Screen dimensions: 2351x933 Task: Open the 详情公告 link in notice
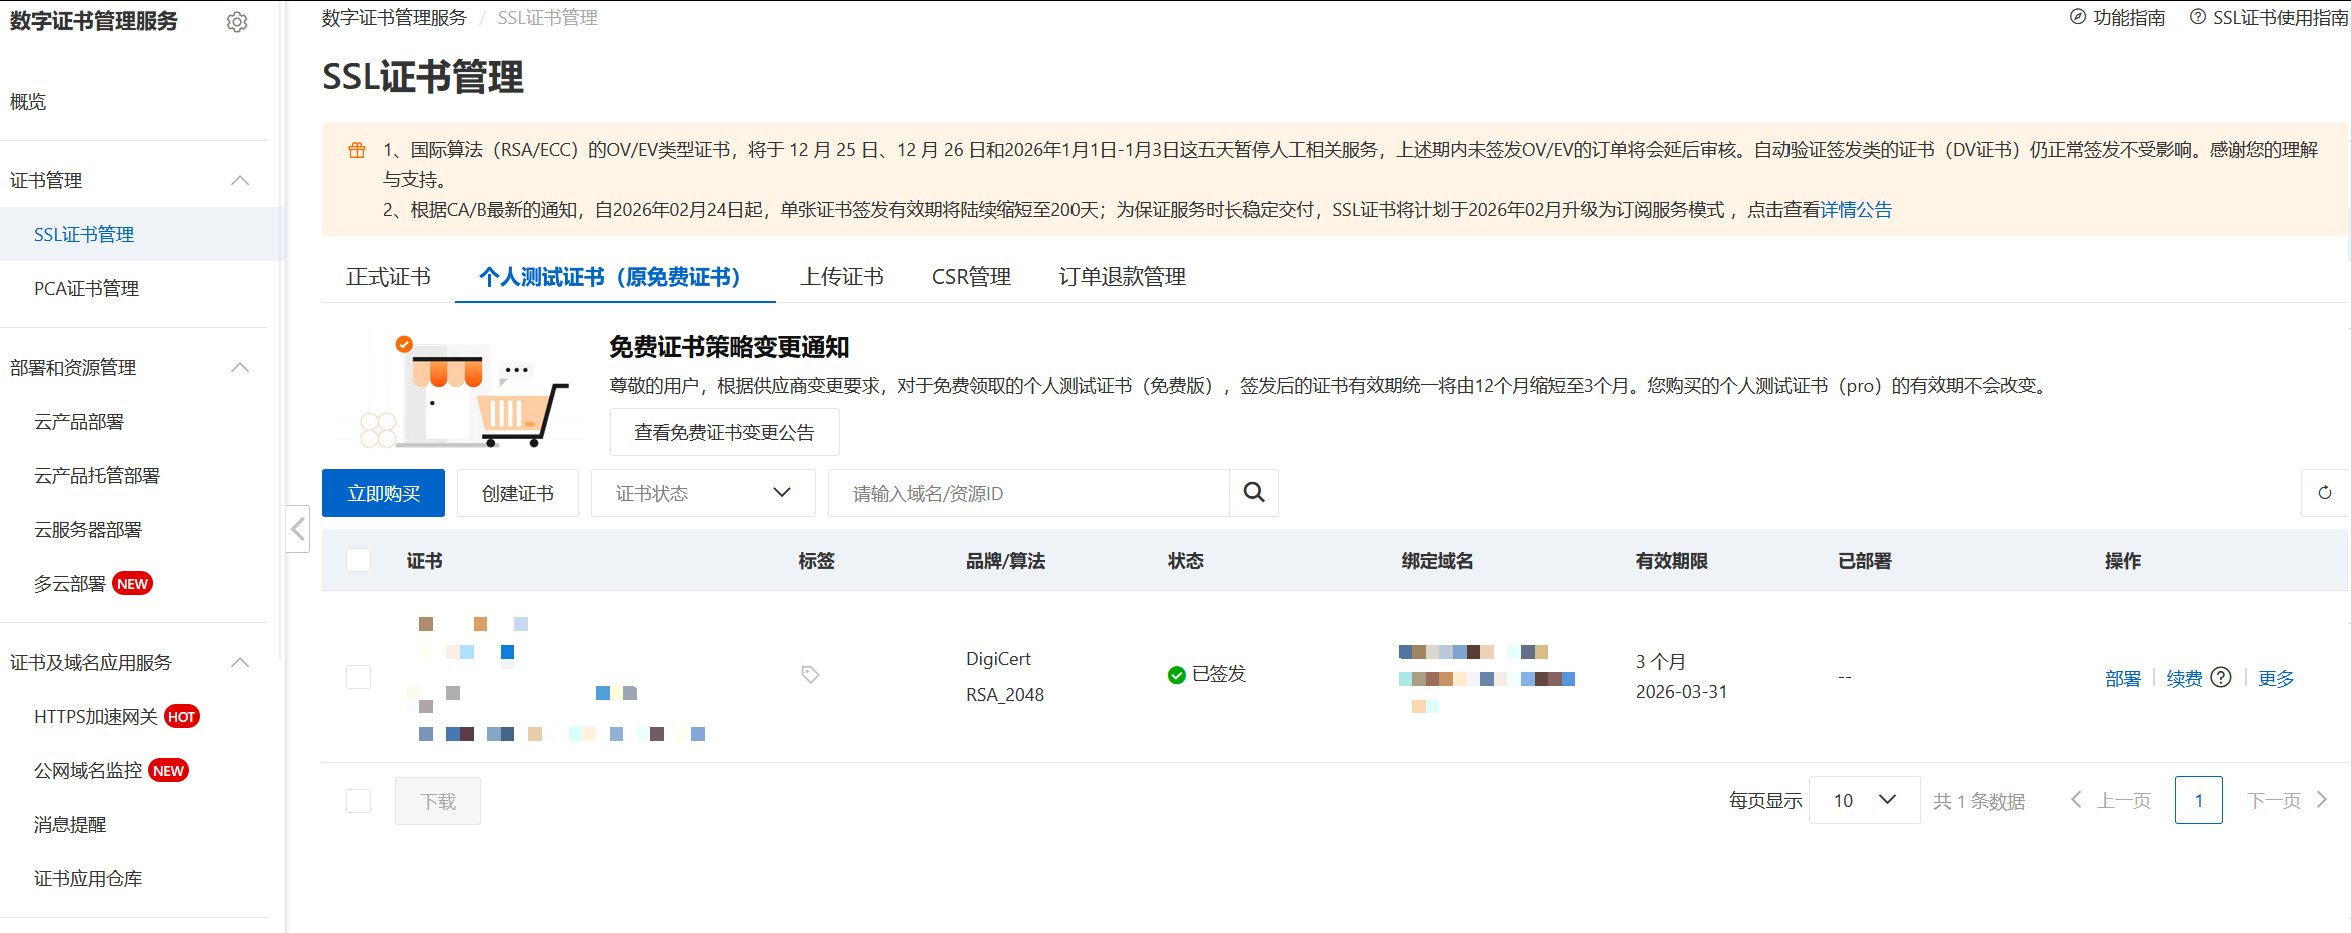tap(1856, 209)
